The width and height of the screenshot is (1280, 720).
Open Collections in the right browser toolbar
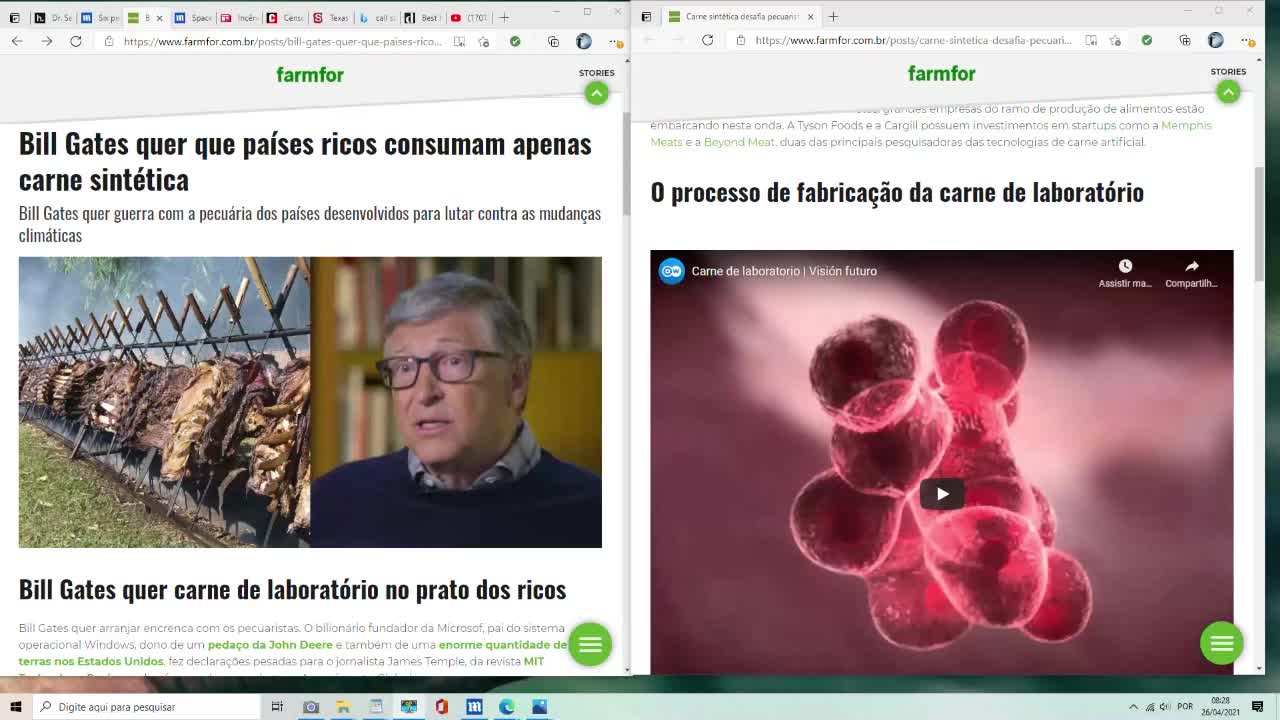coord(1185,40)
